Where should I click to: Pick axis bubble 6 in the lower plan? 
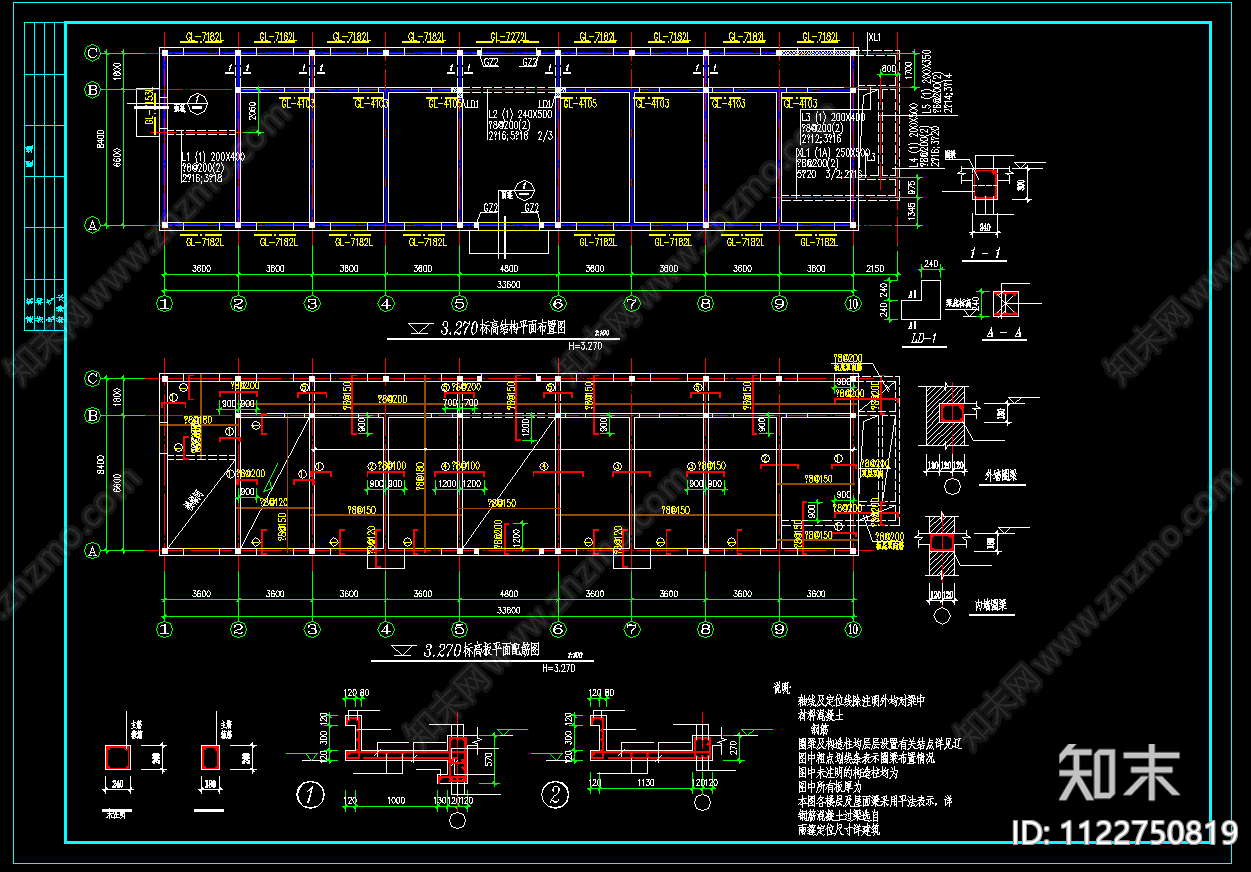[558, 629]
